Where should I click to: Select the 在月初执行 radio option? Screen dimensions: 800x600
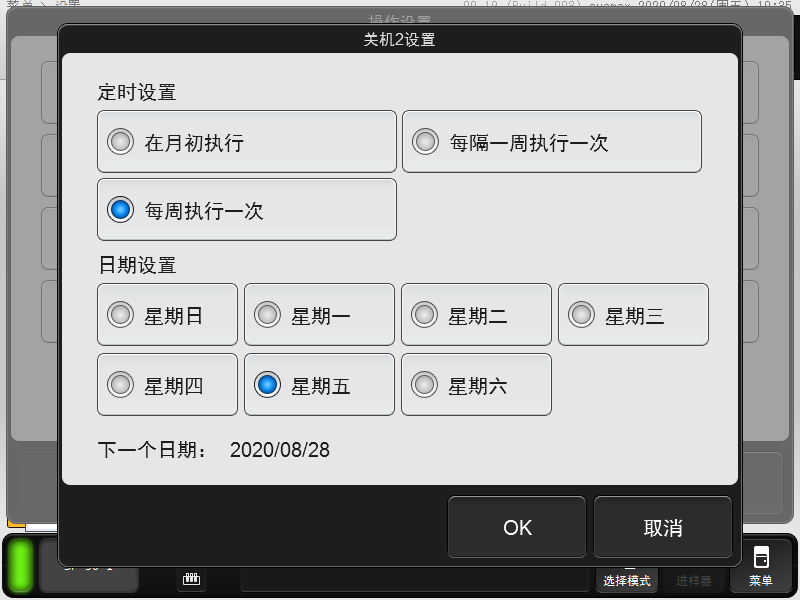coord(247,142)
